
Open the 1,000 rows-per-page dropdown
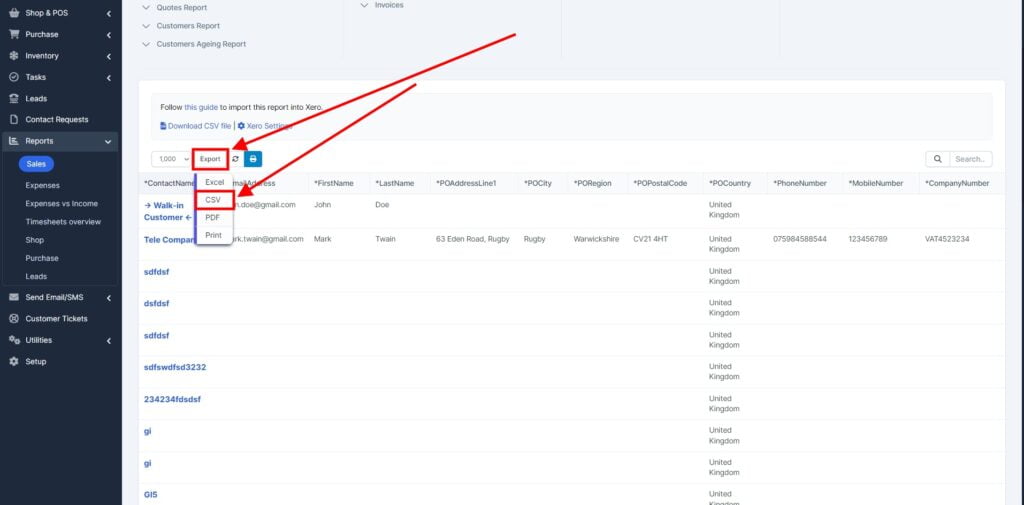click(172, 159)
